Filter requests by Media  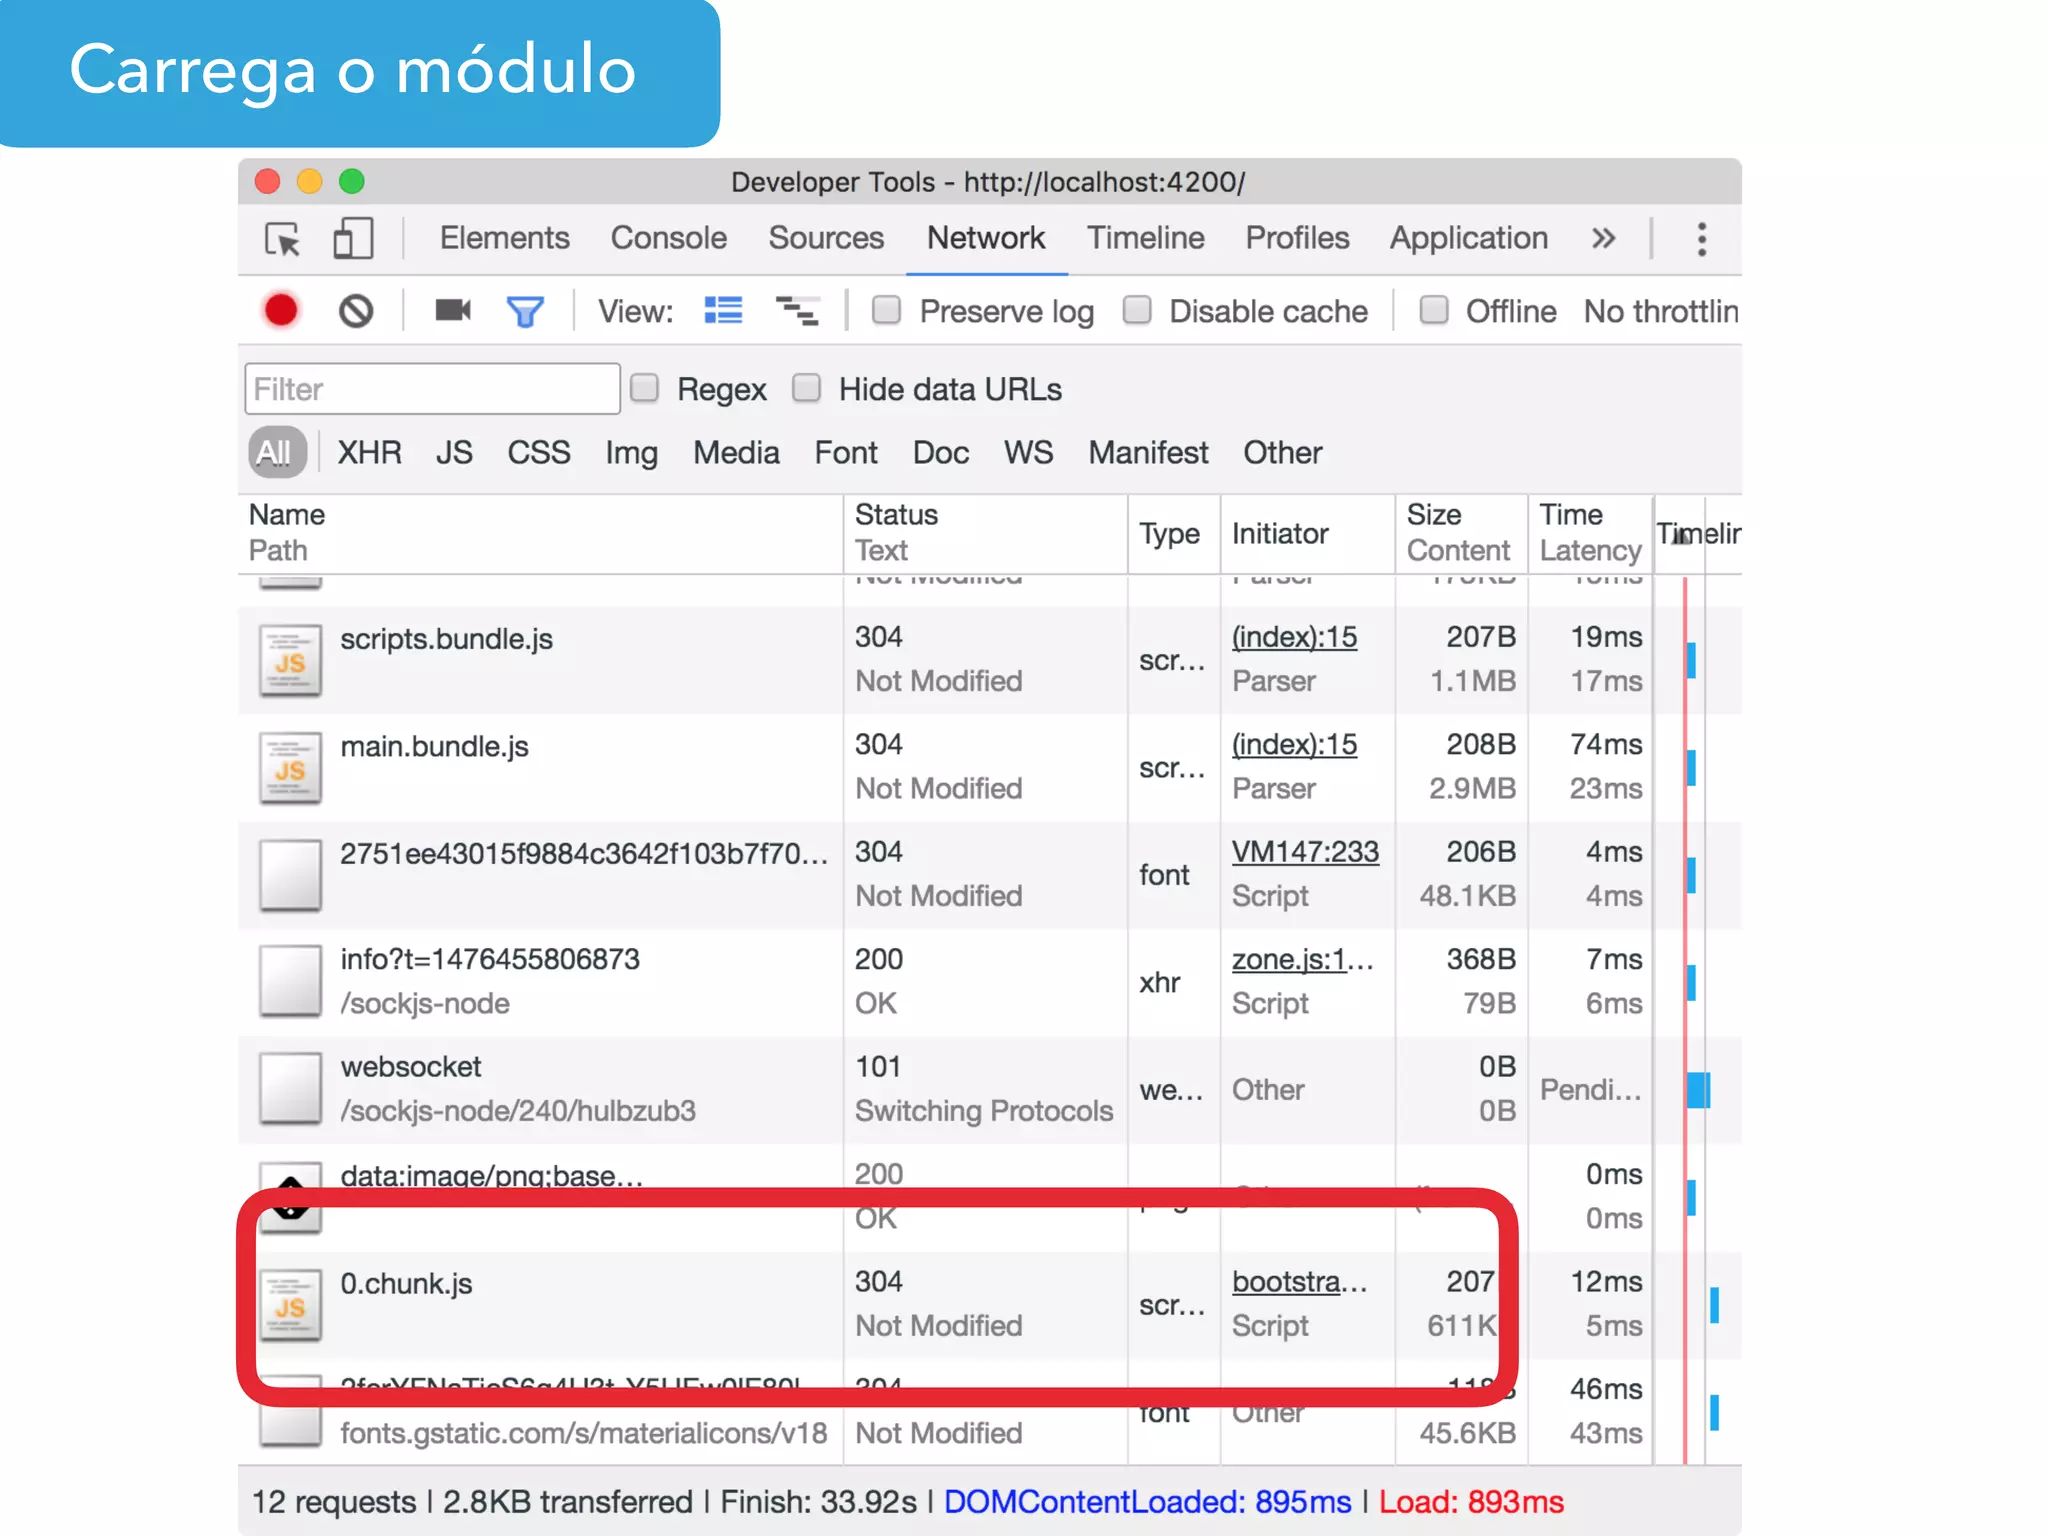(736, 453)
